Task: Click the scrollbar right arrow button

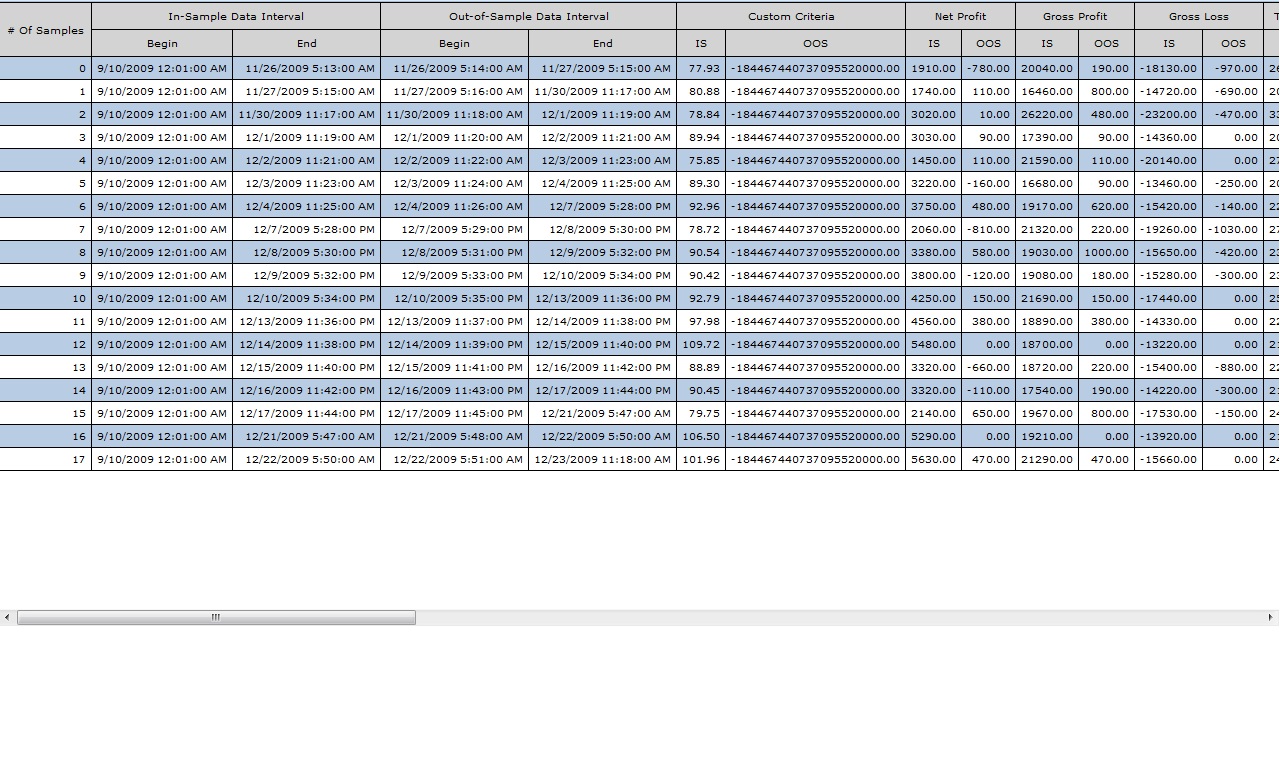Action: tap(1271, 618)
